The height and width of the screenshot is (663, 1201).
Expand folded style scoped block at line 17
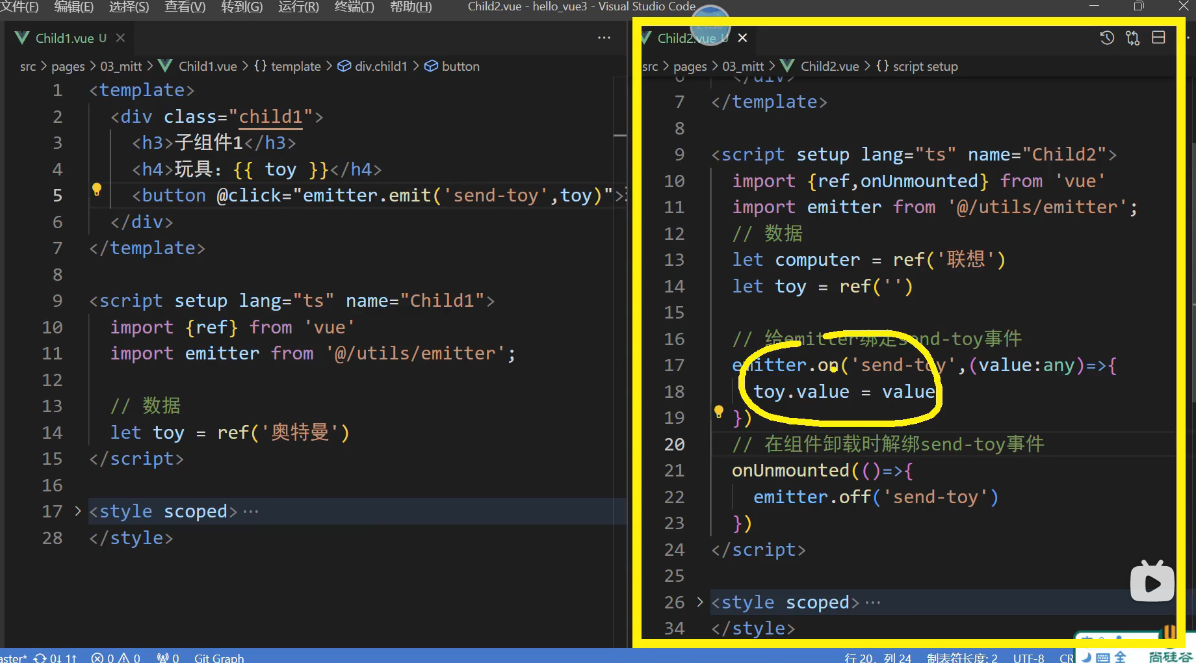(78, 511)
